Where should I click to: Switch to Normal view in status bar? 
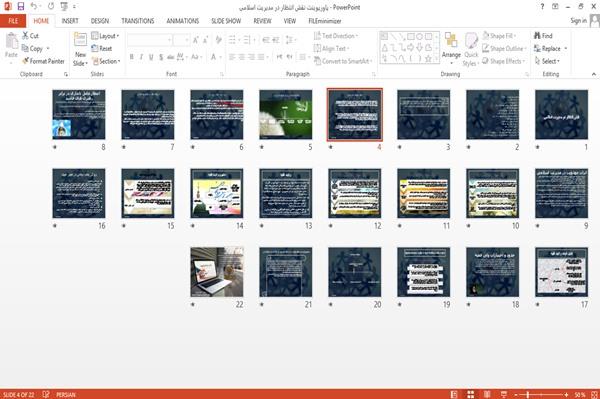click(x=454, y=394)
